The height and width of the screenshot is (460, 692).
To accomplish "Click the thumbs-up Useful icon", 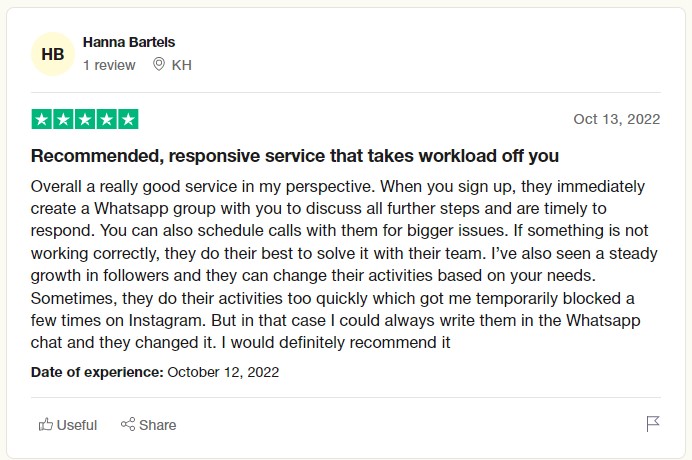I will pyautogui.click(x=45, y=424).
